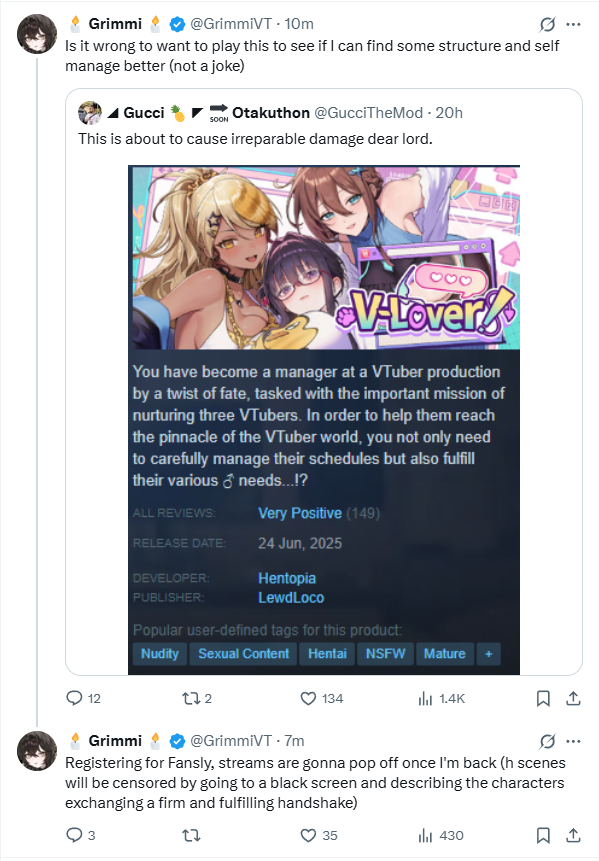Click Grok icon on the Fansly tweet
Viewport: 599px width, 861px height.
point(547,741)
